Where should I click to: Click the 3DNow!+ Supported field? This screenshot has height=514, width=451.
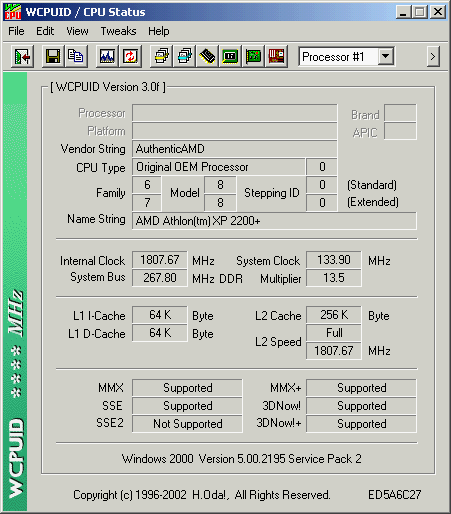pyautogui.click(x=361, y=424)
